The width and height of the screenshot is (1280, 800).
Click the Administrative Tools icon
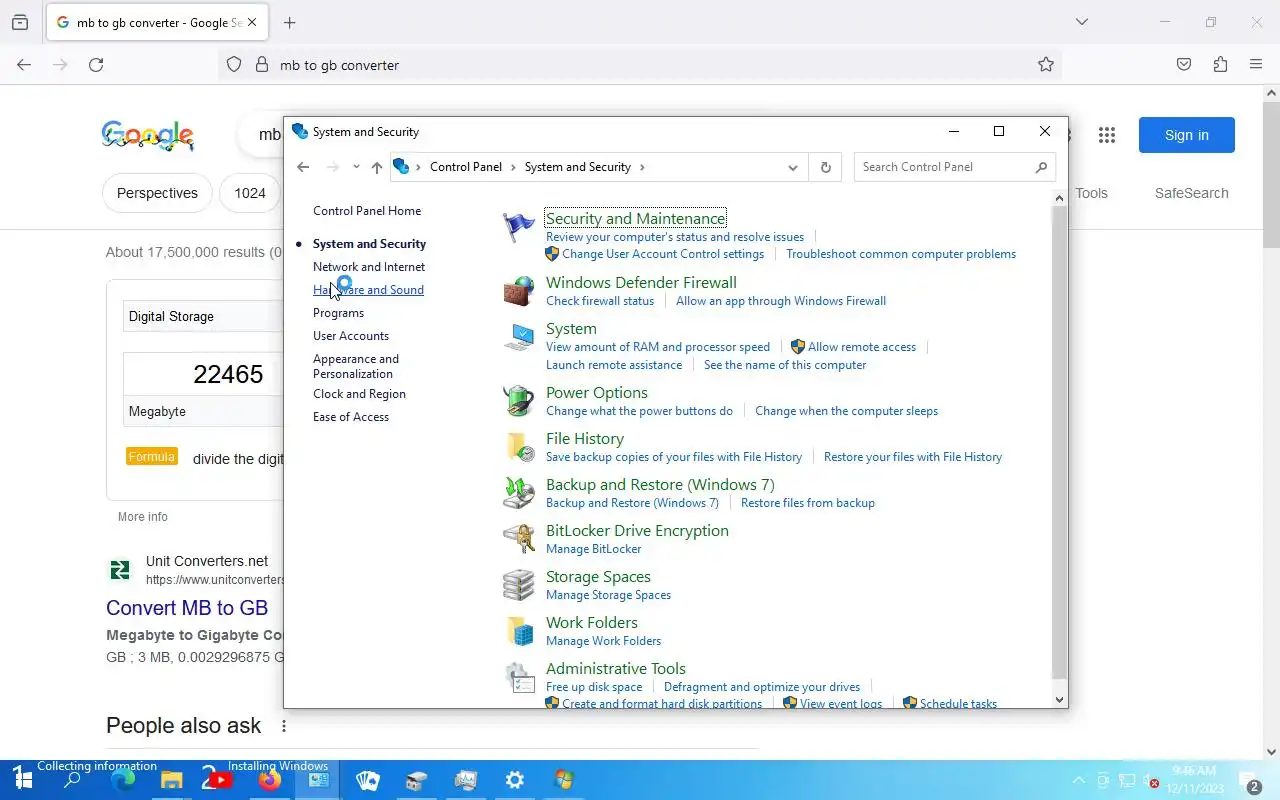click(x=519, y=677)
